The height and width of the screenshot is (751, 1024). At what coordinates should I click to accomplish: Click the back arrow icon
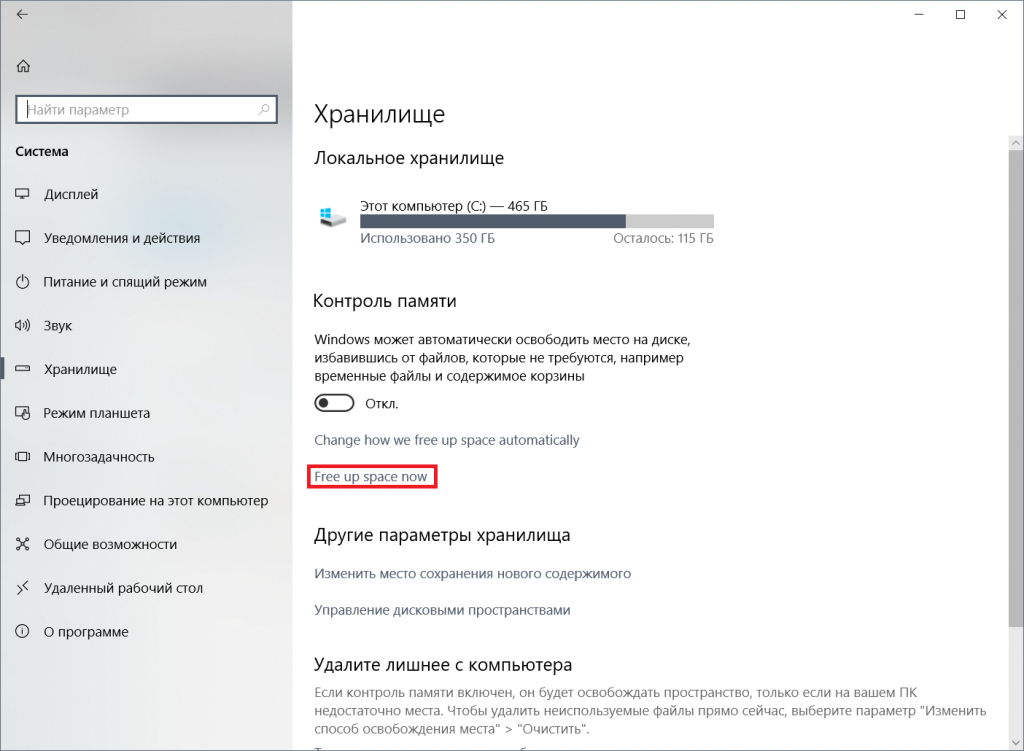[x=22, y=14]
